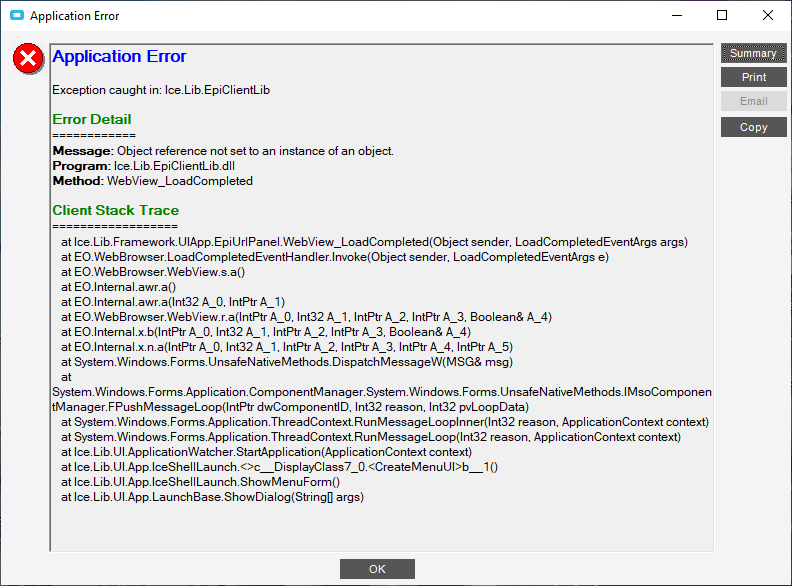Image resolution: width=792 pixels, height=586 pixels.
Task: Click the EpiUrlPanel.WebView_LoadCompleted stack line
Action: pos(374,242)
